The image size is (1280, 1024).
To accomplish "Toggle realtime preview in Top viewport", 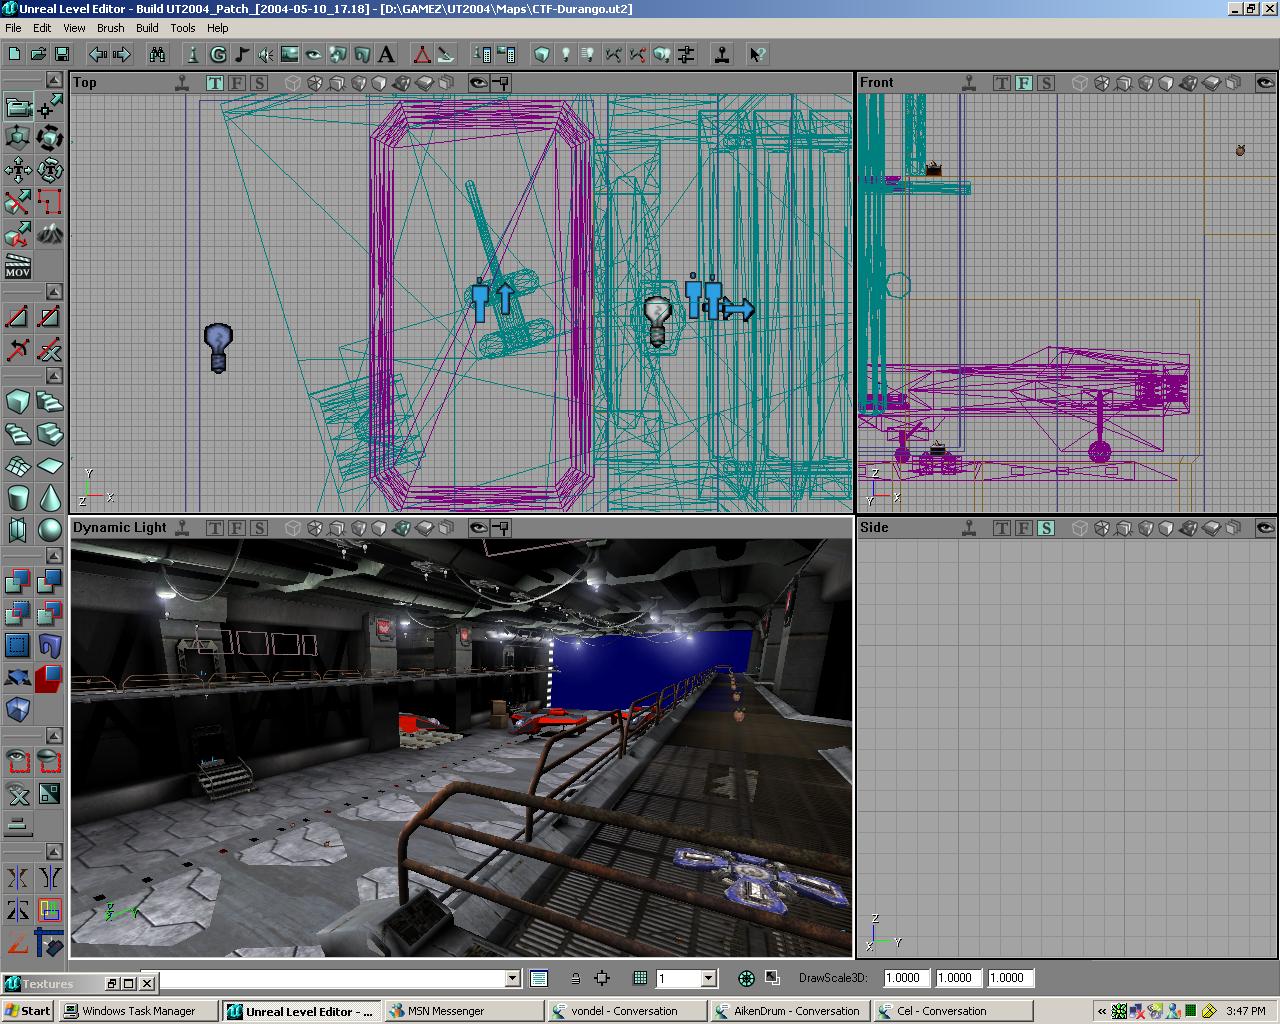I will pyautogui.click(x=182, y=83).
